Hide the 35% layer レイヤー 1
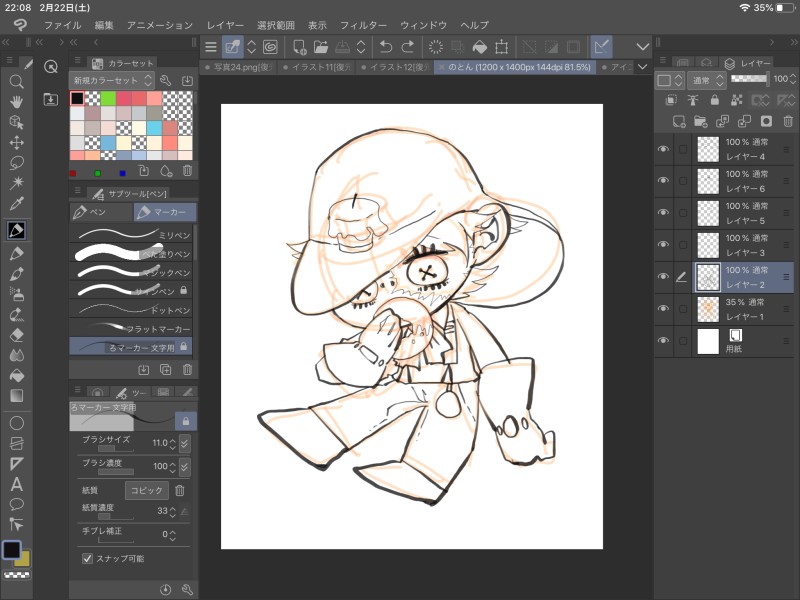The height and width of the screenshot is (600, 800). tap(663, 309)
